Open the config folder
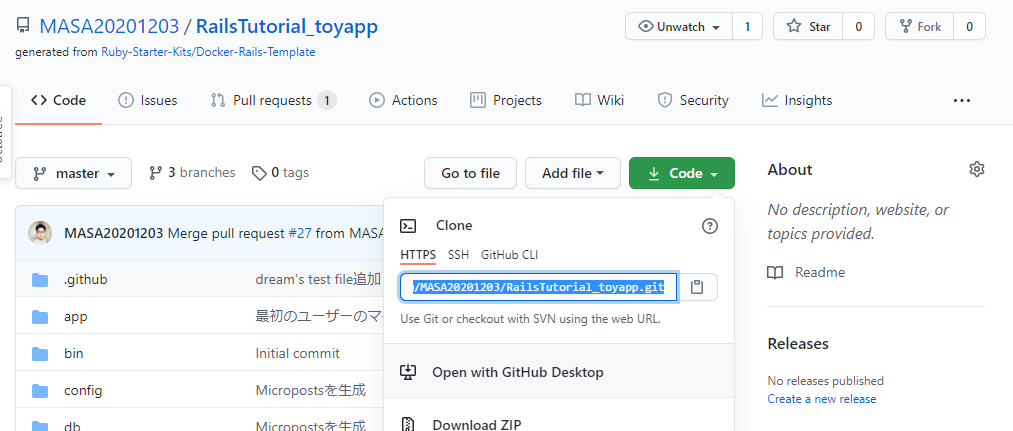Screen dimensions: 1013x431 83,390
